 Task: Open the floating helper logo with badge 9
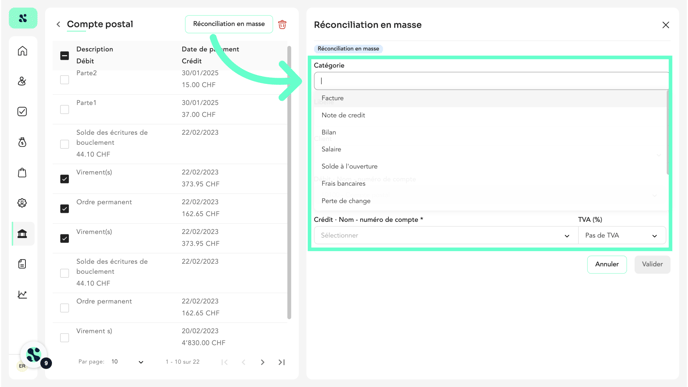pyautogui.click(x=34, y=355)
